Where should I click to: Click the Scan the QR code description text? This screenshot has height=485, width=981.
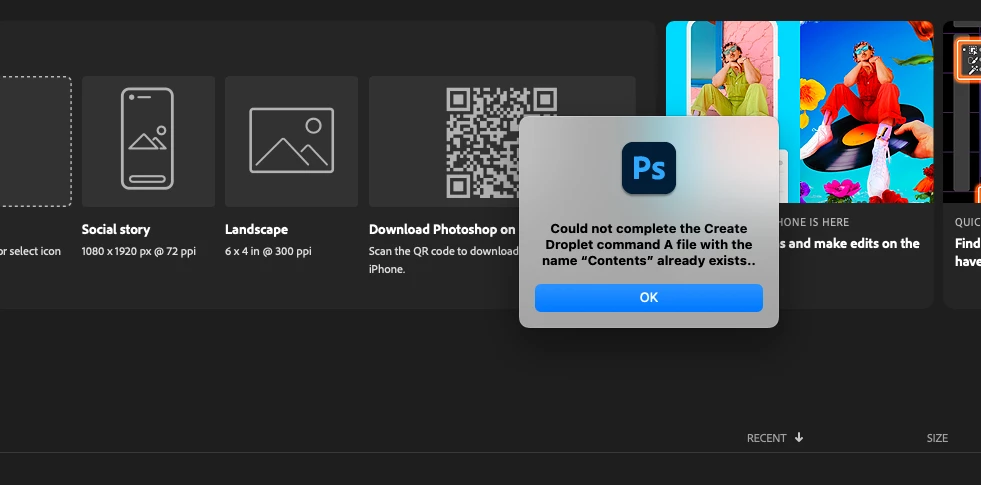(443, 260)
